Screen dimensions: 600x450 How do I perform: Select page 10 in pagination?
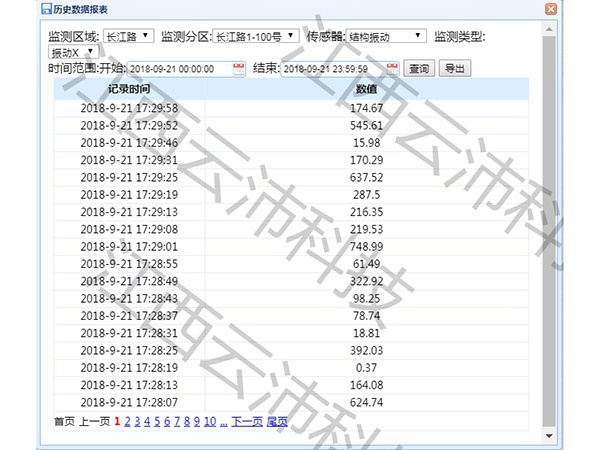(210, 422)
